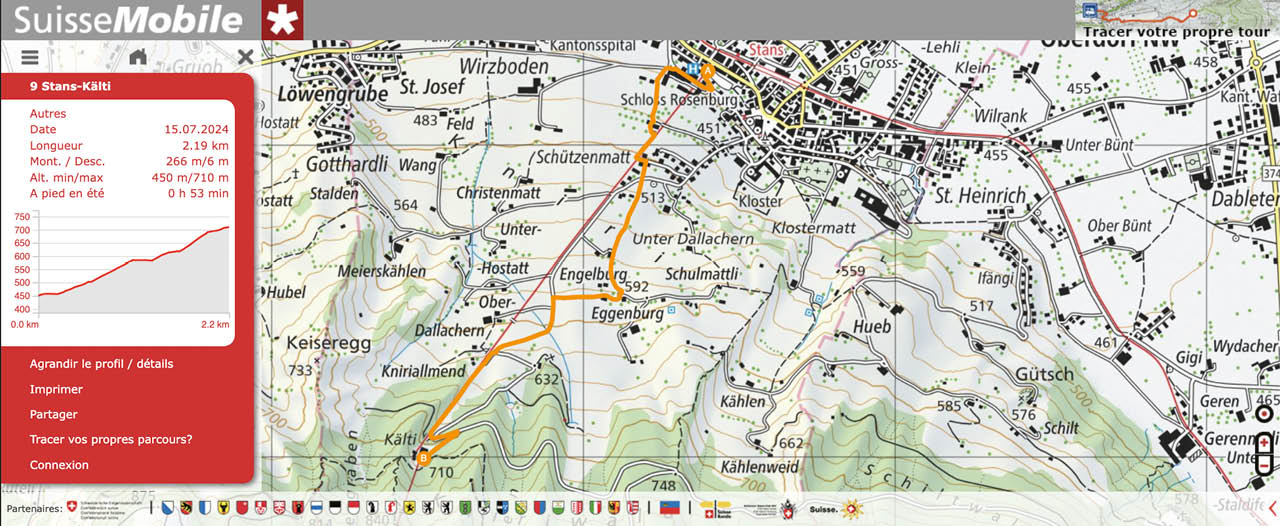This screenshot has height=526, width=1280.
Task: Click the home icon in the sidebar
Action: pyautogui.click(x=138, y=58)
